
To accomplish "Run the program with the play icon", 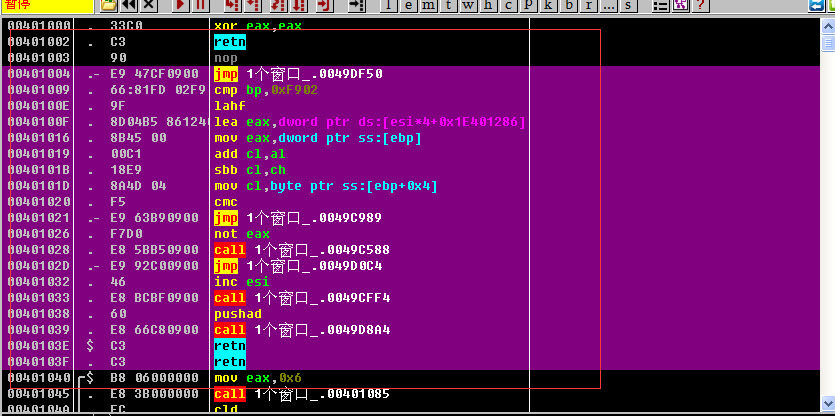I will (181, 5).
